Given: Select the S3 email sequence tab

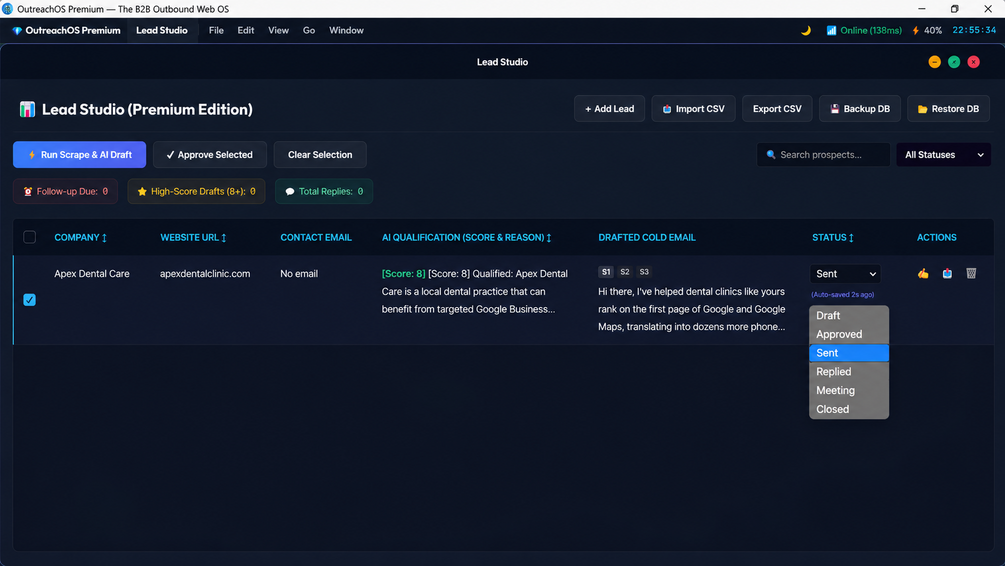Looking at the screenshot, I should (x=644, y=272).
